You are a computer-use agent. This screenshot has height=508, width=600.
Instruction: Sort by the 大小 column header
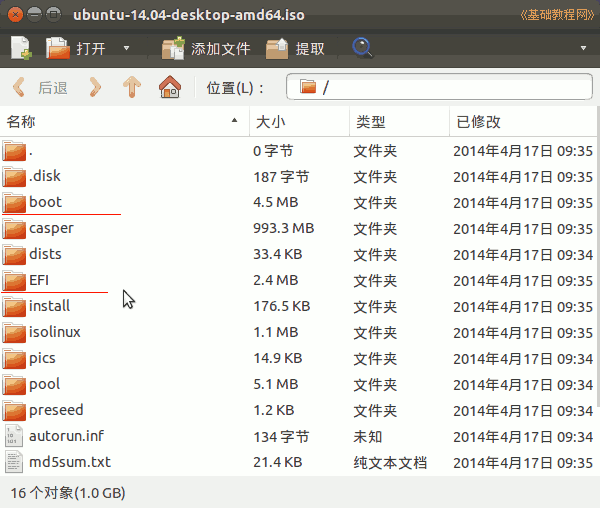point(299,122)
